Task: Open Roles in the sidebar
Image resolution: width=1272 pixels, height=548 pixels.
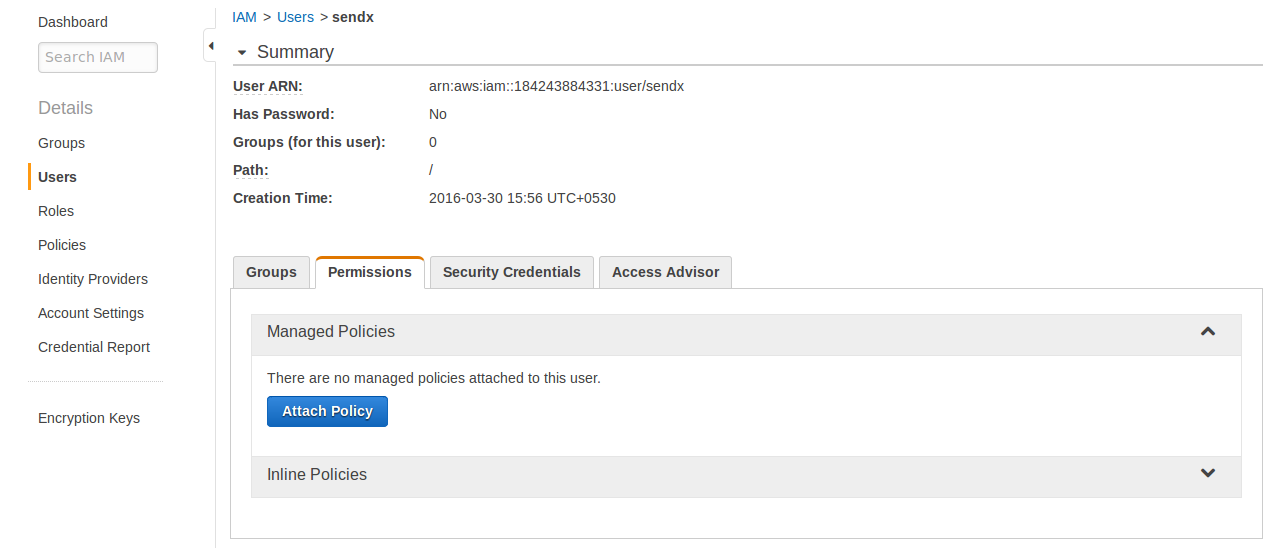Action: click(x=56, y=211)
